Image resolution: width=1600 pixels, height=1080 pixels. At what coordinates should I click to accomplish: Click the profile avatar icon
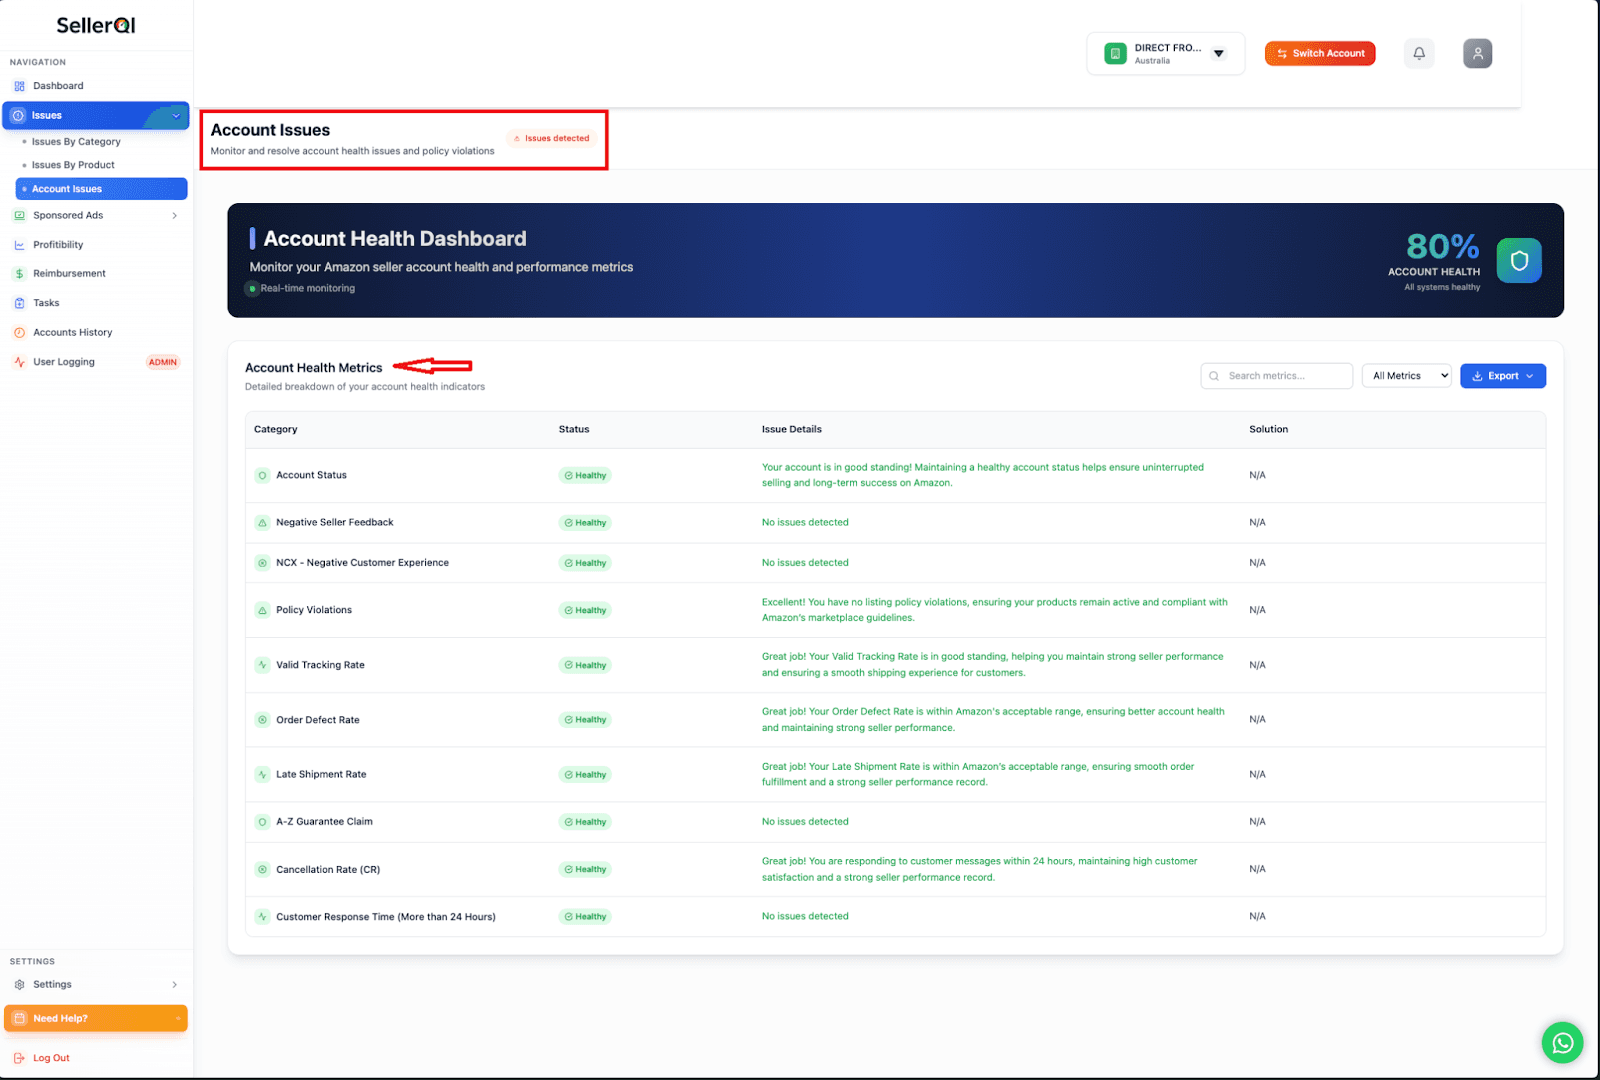[1477, 53]
